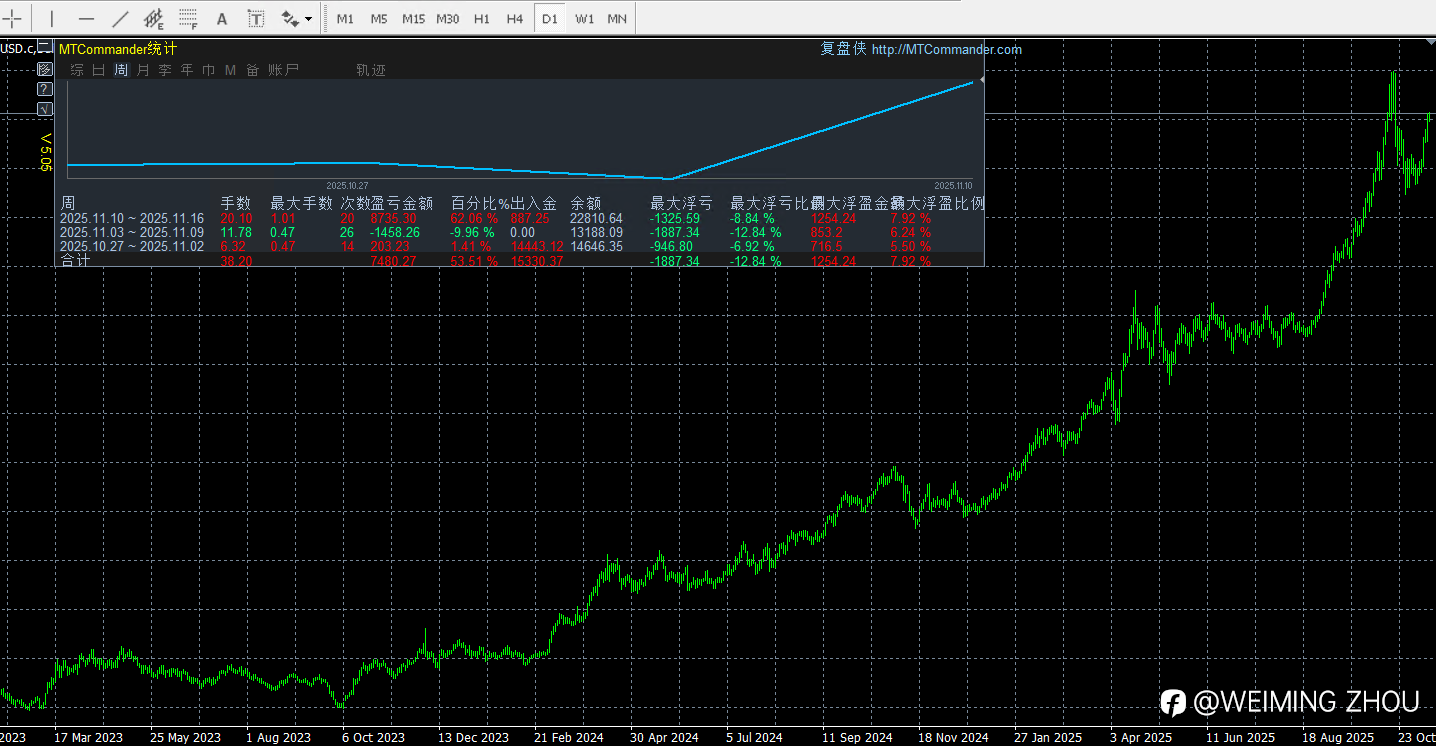The width and height of the screenshot is (1436, 746).
Task: Click the 合计 totals row label
Action: point(75,261)
